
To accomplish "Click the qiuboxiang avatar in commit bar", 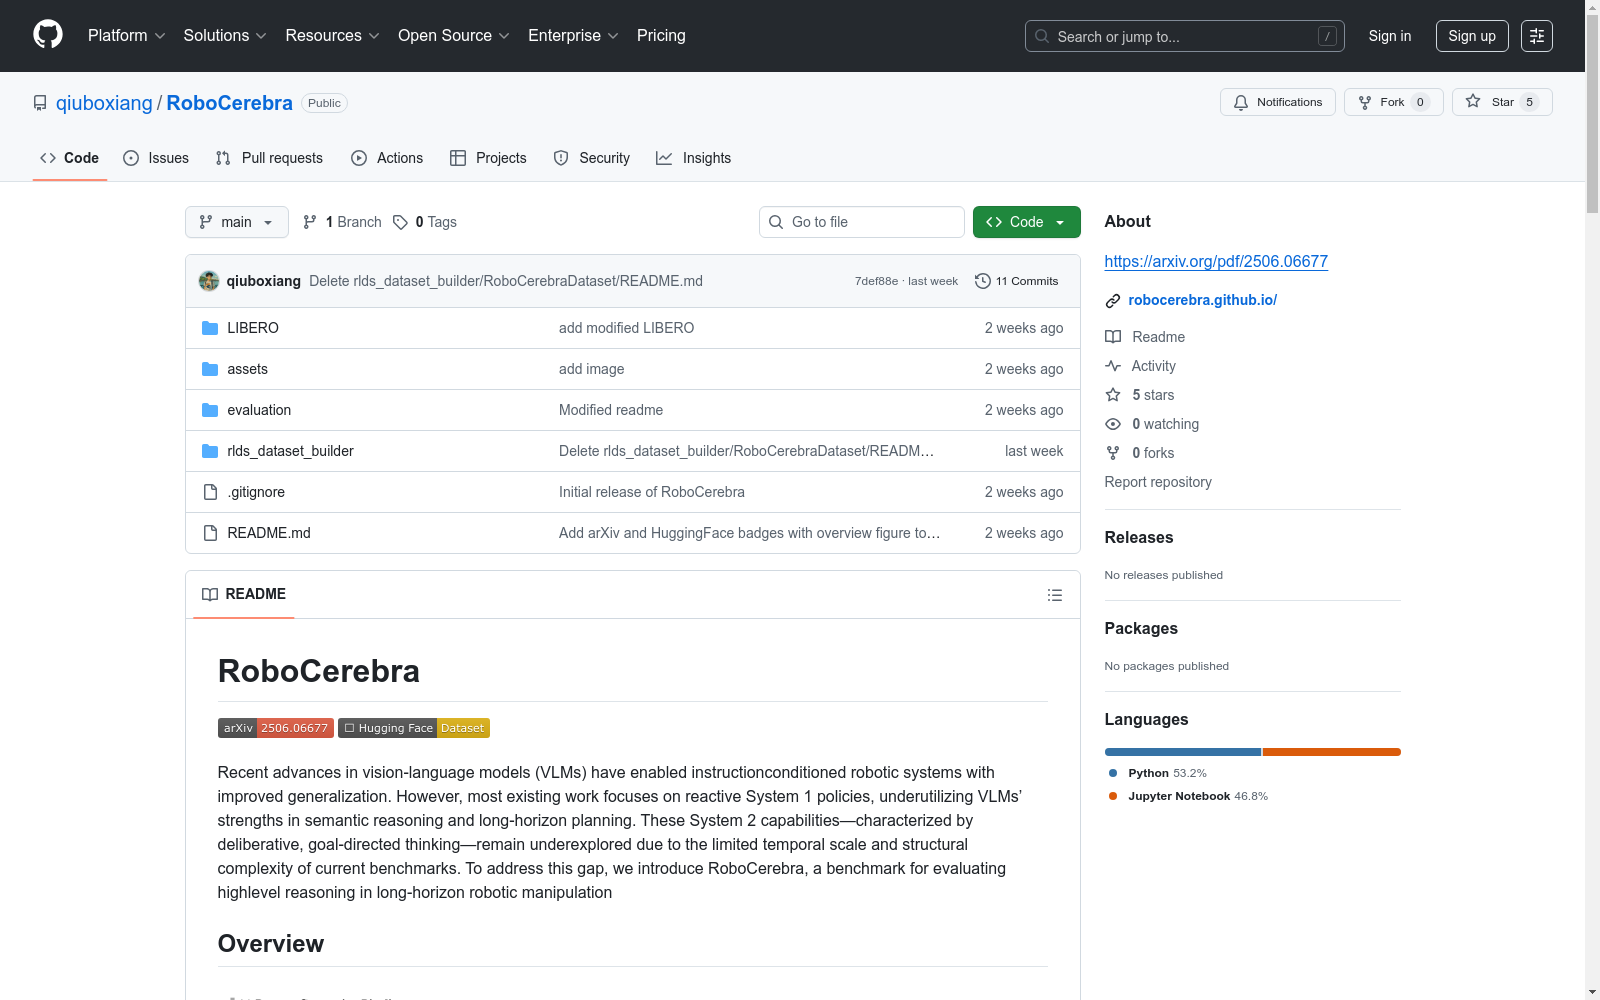I will pyautogui.click(x=209, y=281).
